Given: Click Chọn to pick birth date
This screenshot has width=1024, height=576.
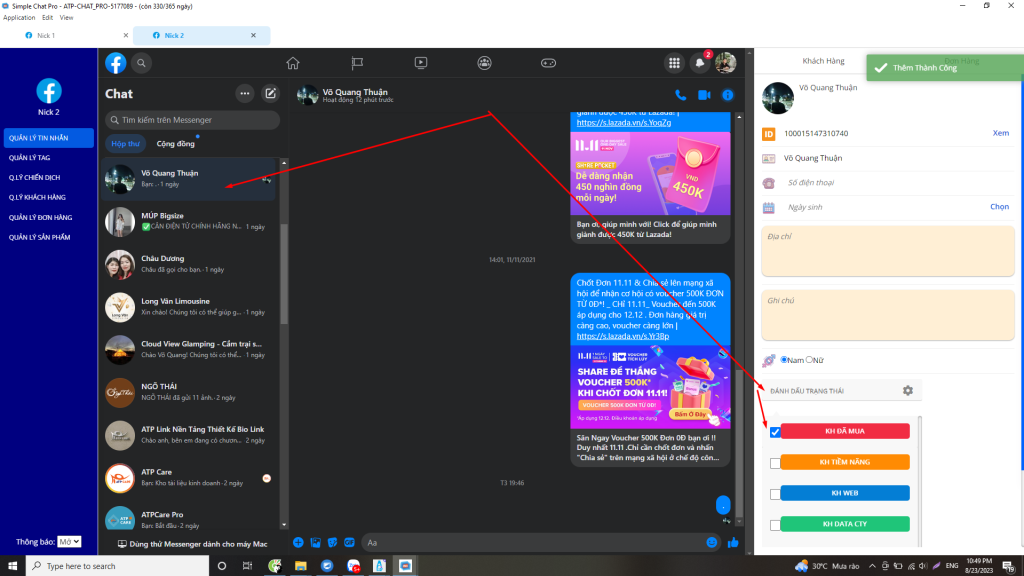Looking at the screenshot, I should (x=999, y=206).
